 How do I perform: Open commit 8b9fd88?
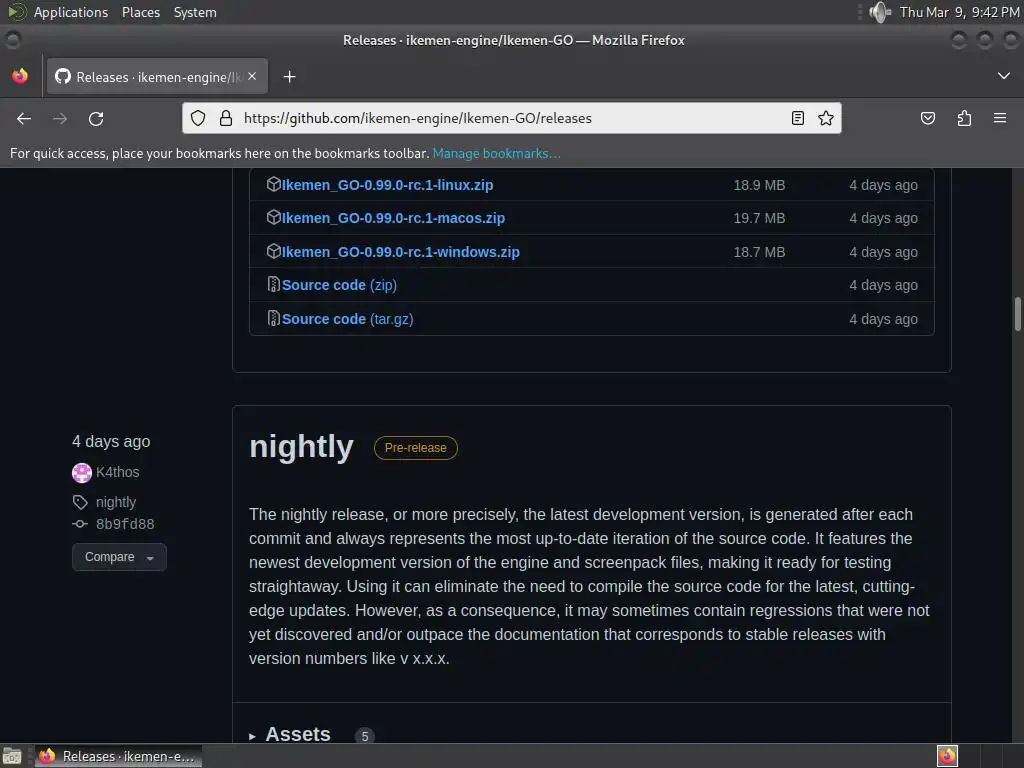click(x=125, y=524)
